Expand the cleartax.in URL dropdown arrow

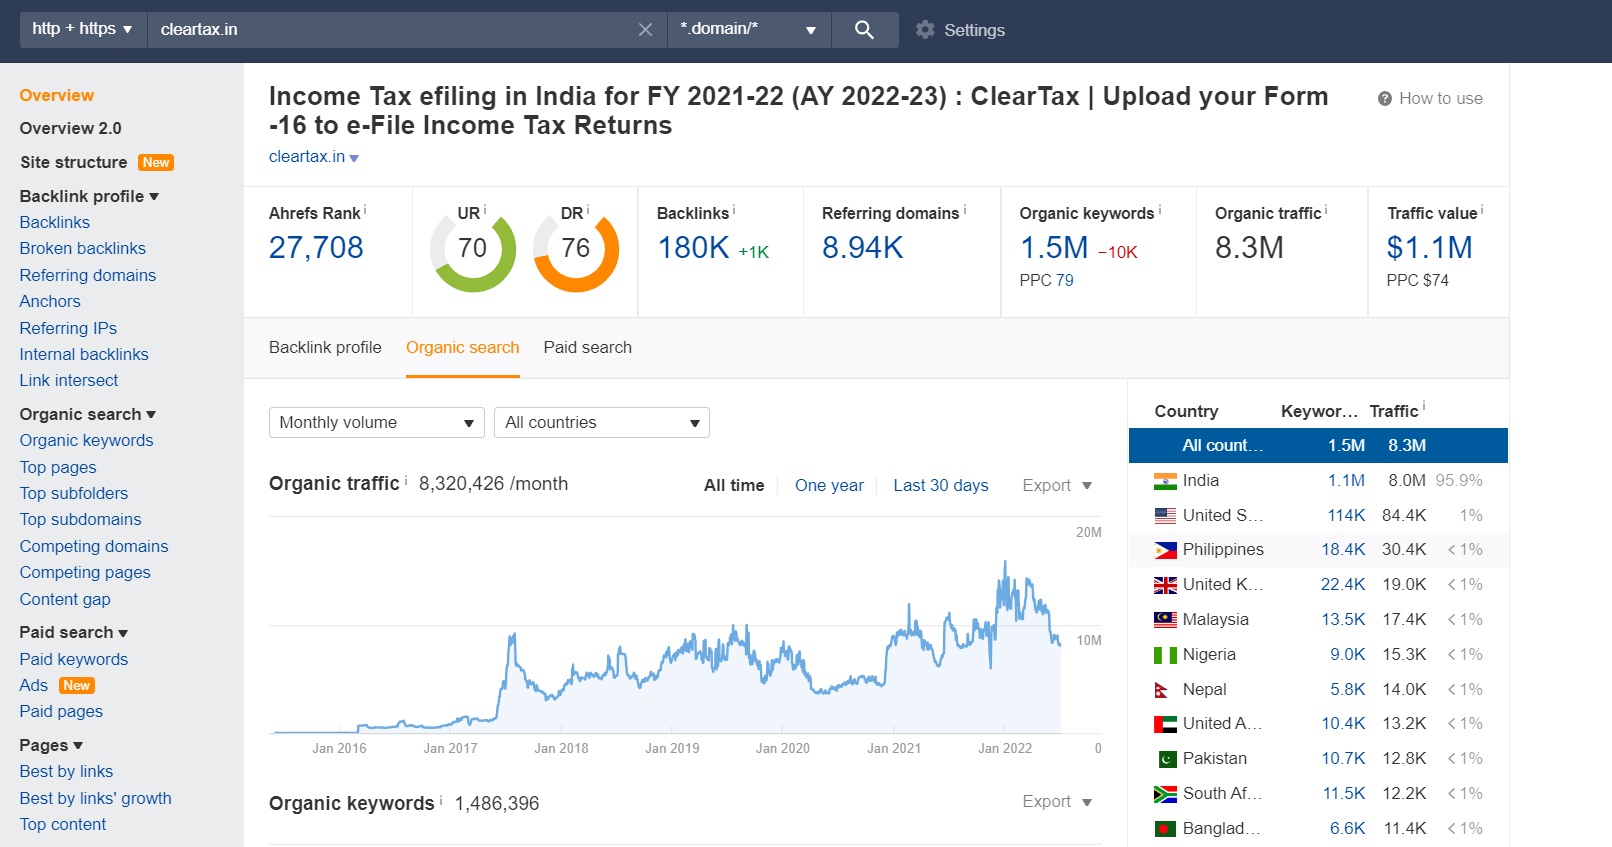pos(354,158)
